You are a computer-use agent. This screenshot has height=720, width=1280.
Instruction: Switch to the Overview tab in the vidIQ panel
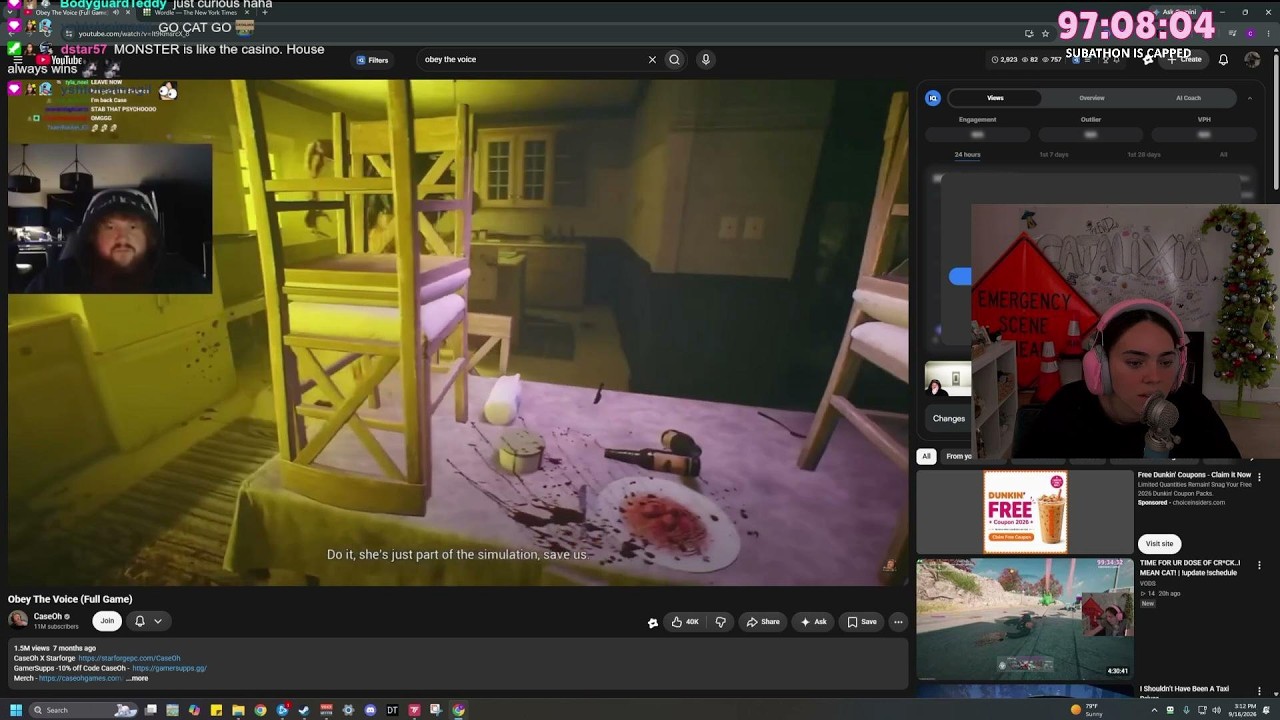point(1092,98)
